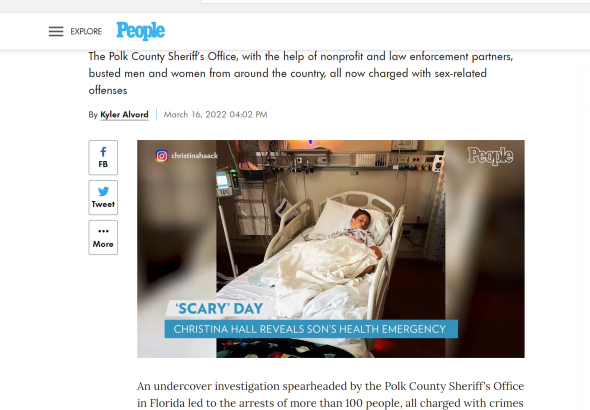590x410 pixels.
Task: Click the 'SCARY' DAY video caption
Action: tap(219, 309)
